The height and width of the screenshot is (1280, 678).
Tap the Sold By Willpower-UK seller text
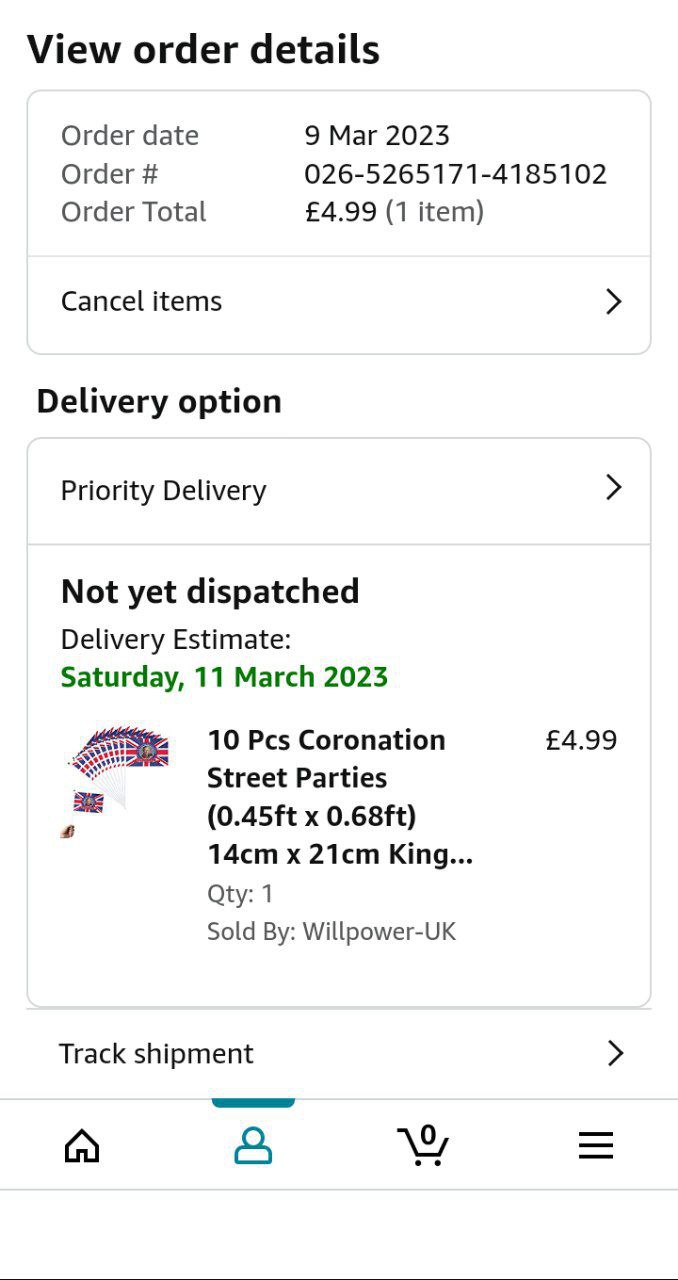[331, 932]
